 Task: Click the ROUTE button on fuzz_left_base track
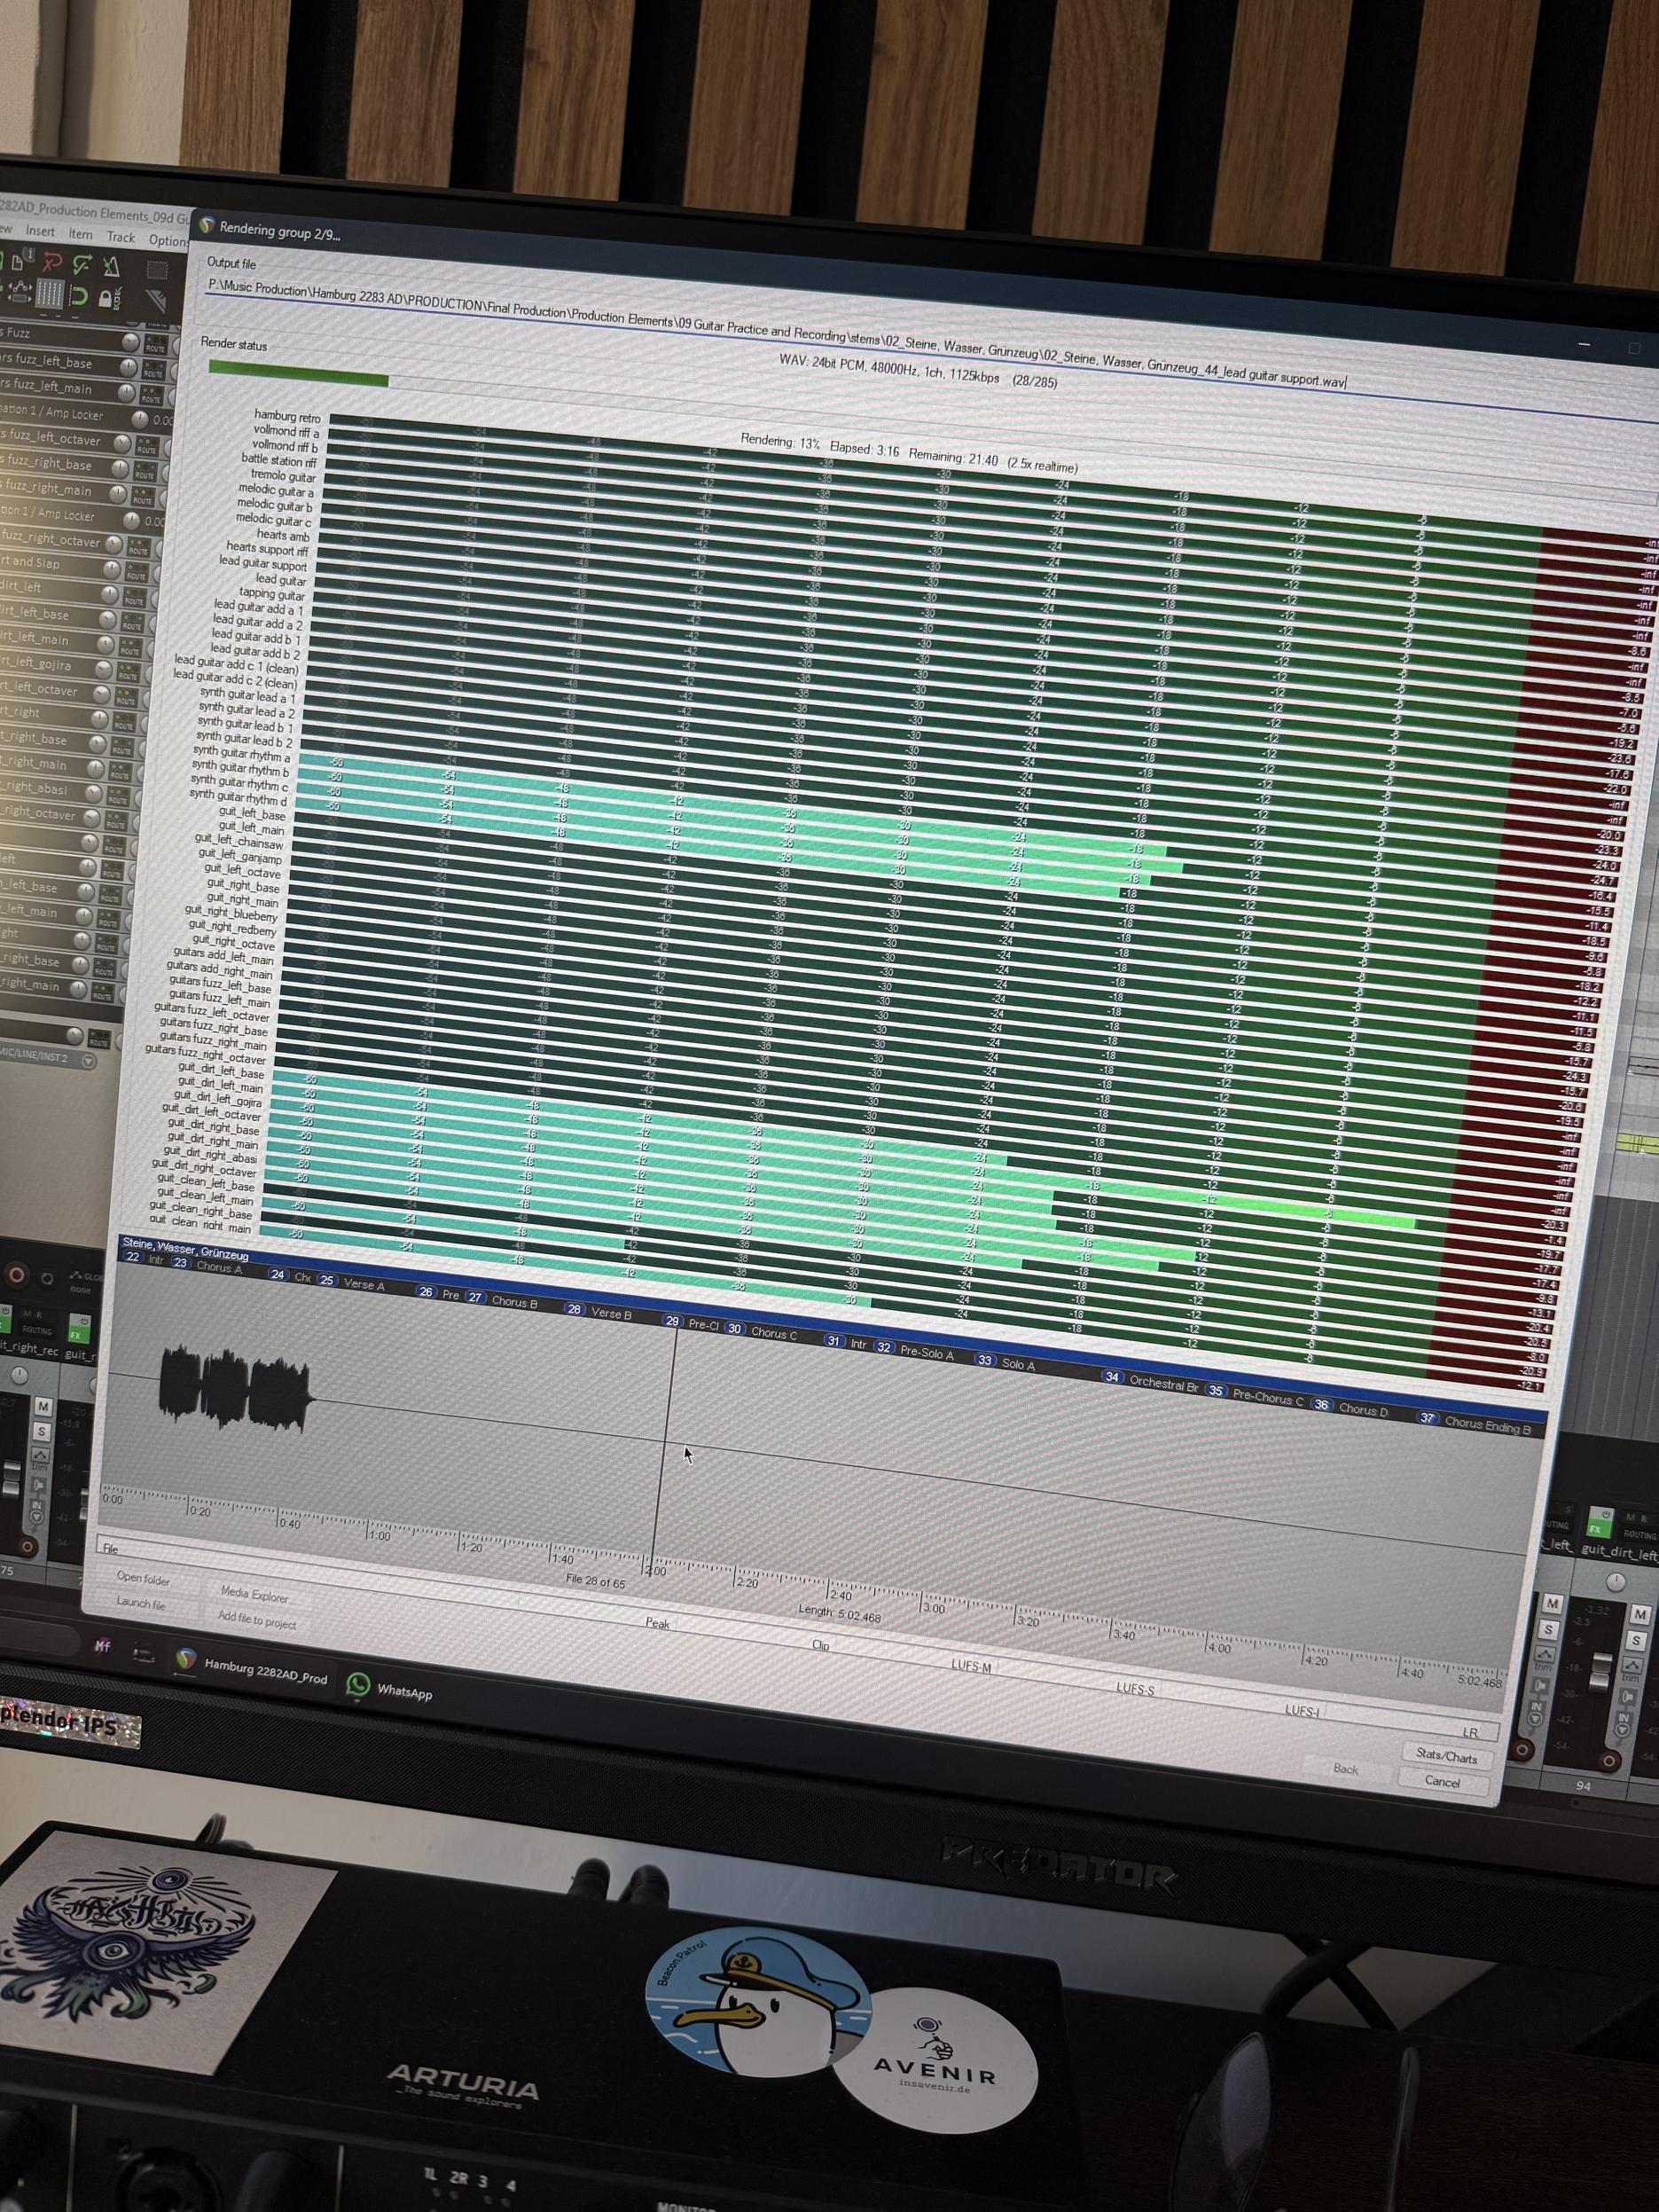[153, 371]
